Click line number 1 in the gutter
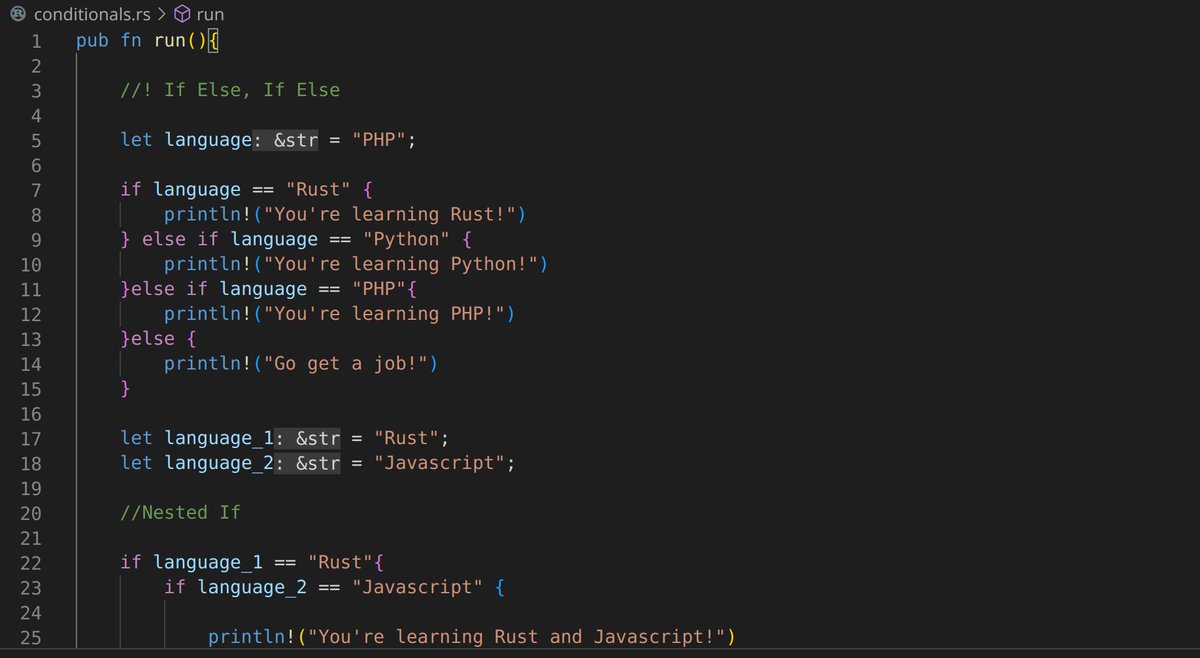 point(36,41)
